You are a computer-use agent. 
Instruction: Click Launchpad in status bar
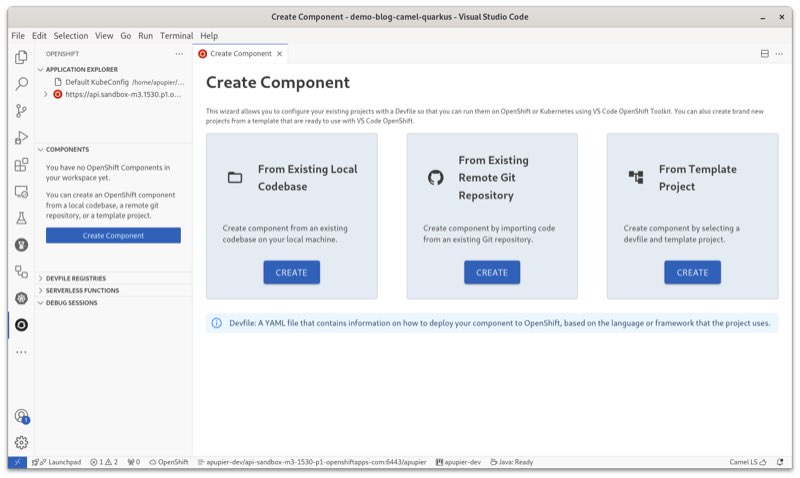(57, 462)
